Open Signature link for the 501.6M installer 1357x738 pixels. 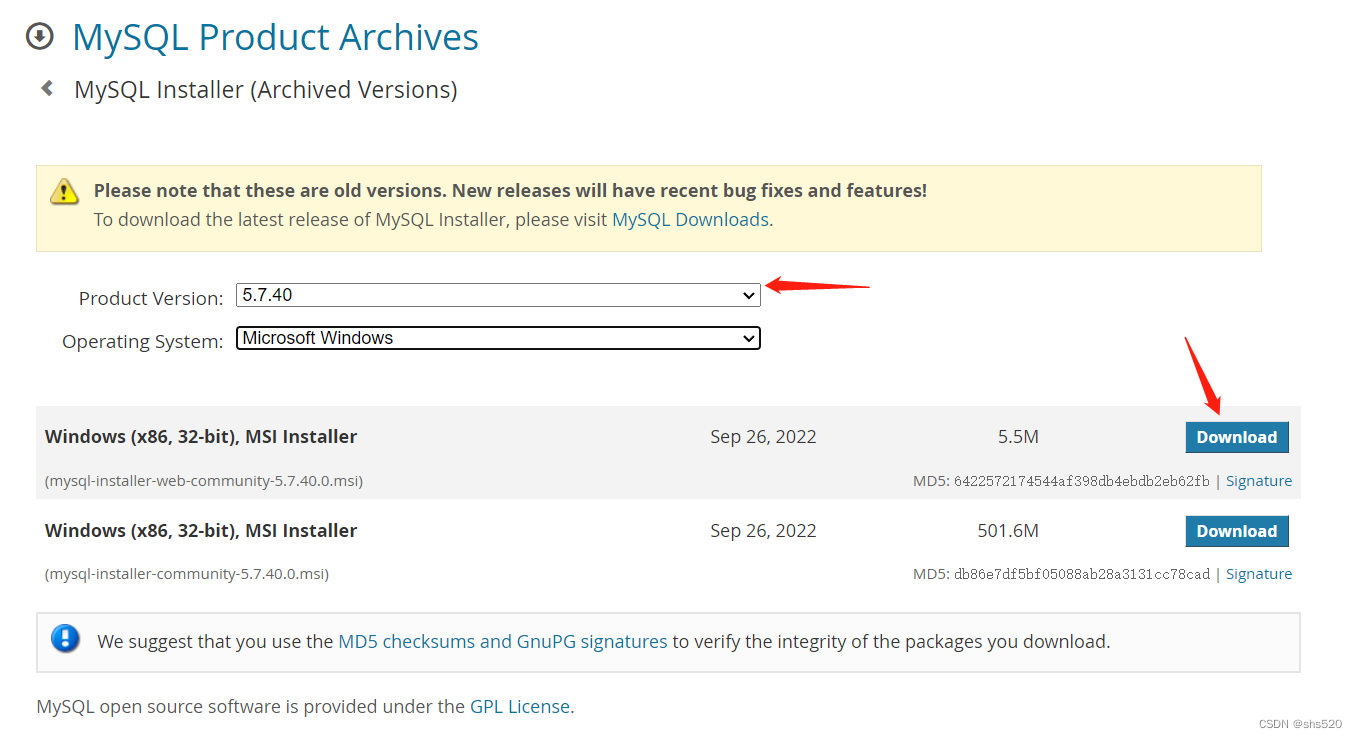point(1259,574)
